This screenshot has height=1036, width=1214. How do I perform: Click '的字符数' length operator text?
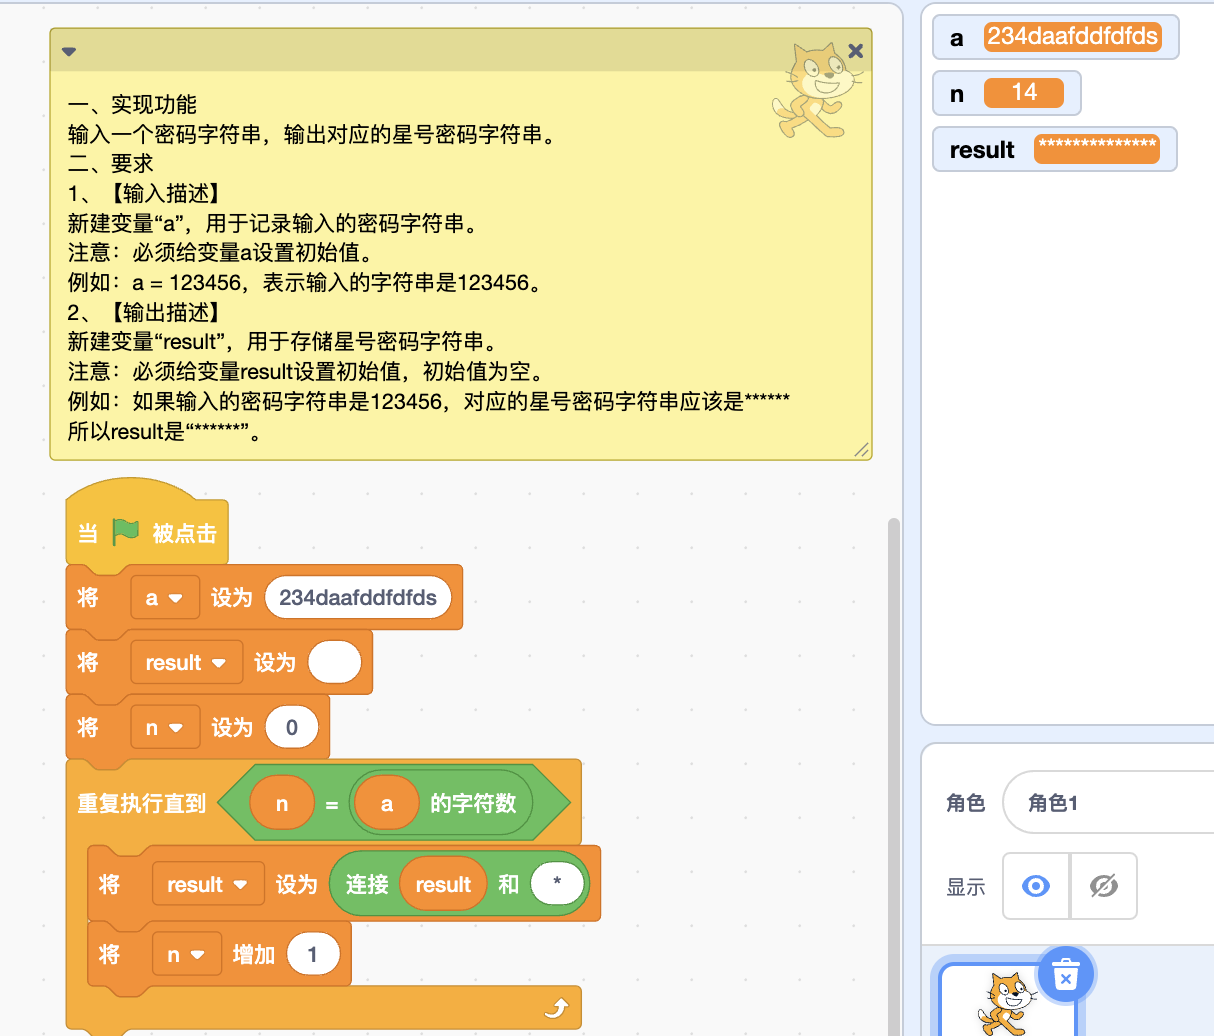click(473, 804)
